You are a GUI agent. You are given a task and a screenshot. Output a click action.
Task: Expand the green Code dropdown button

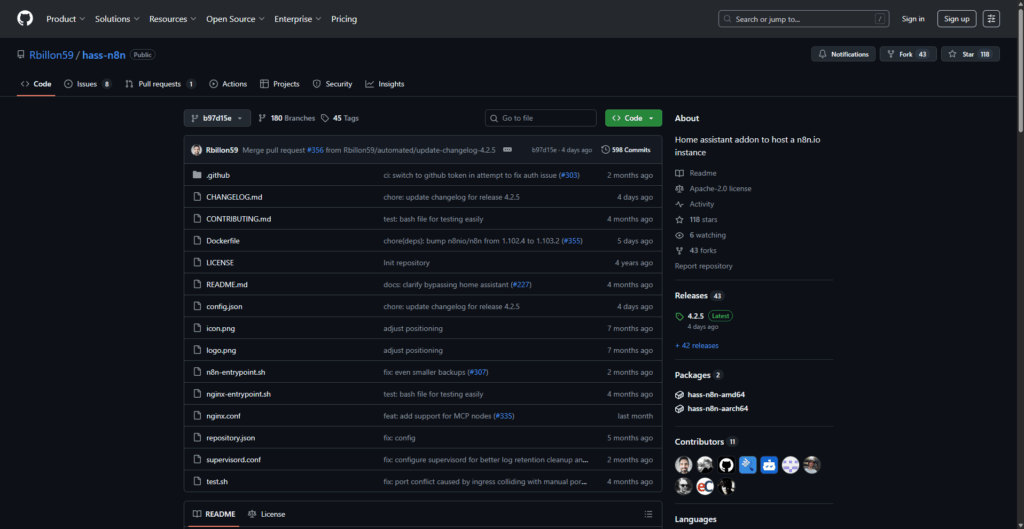[633, 118]
